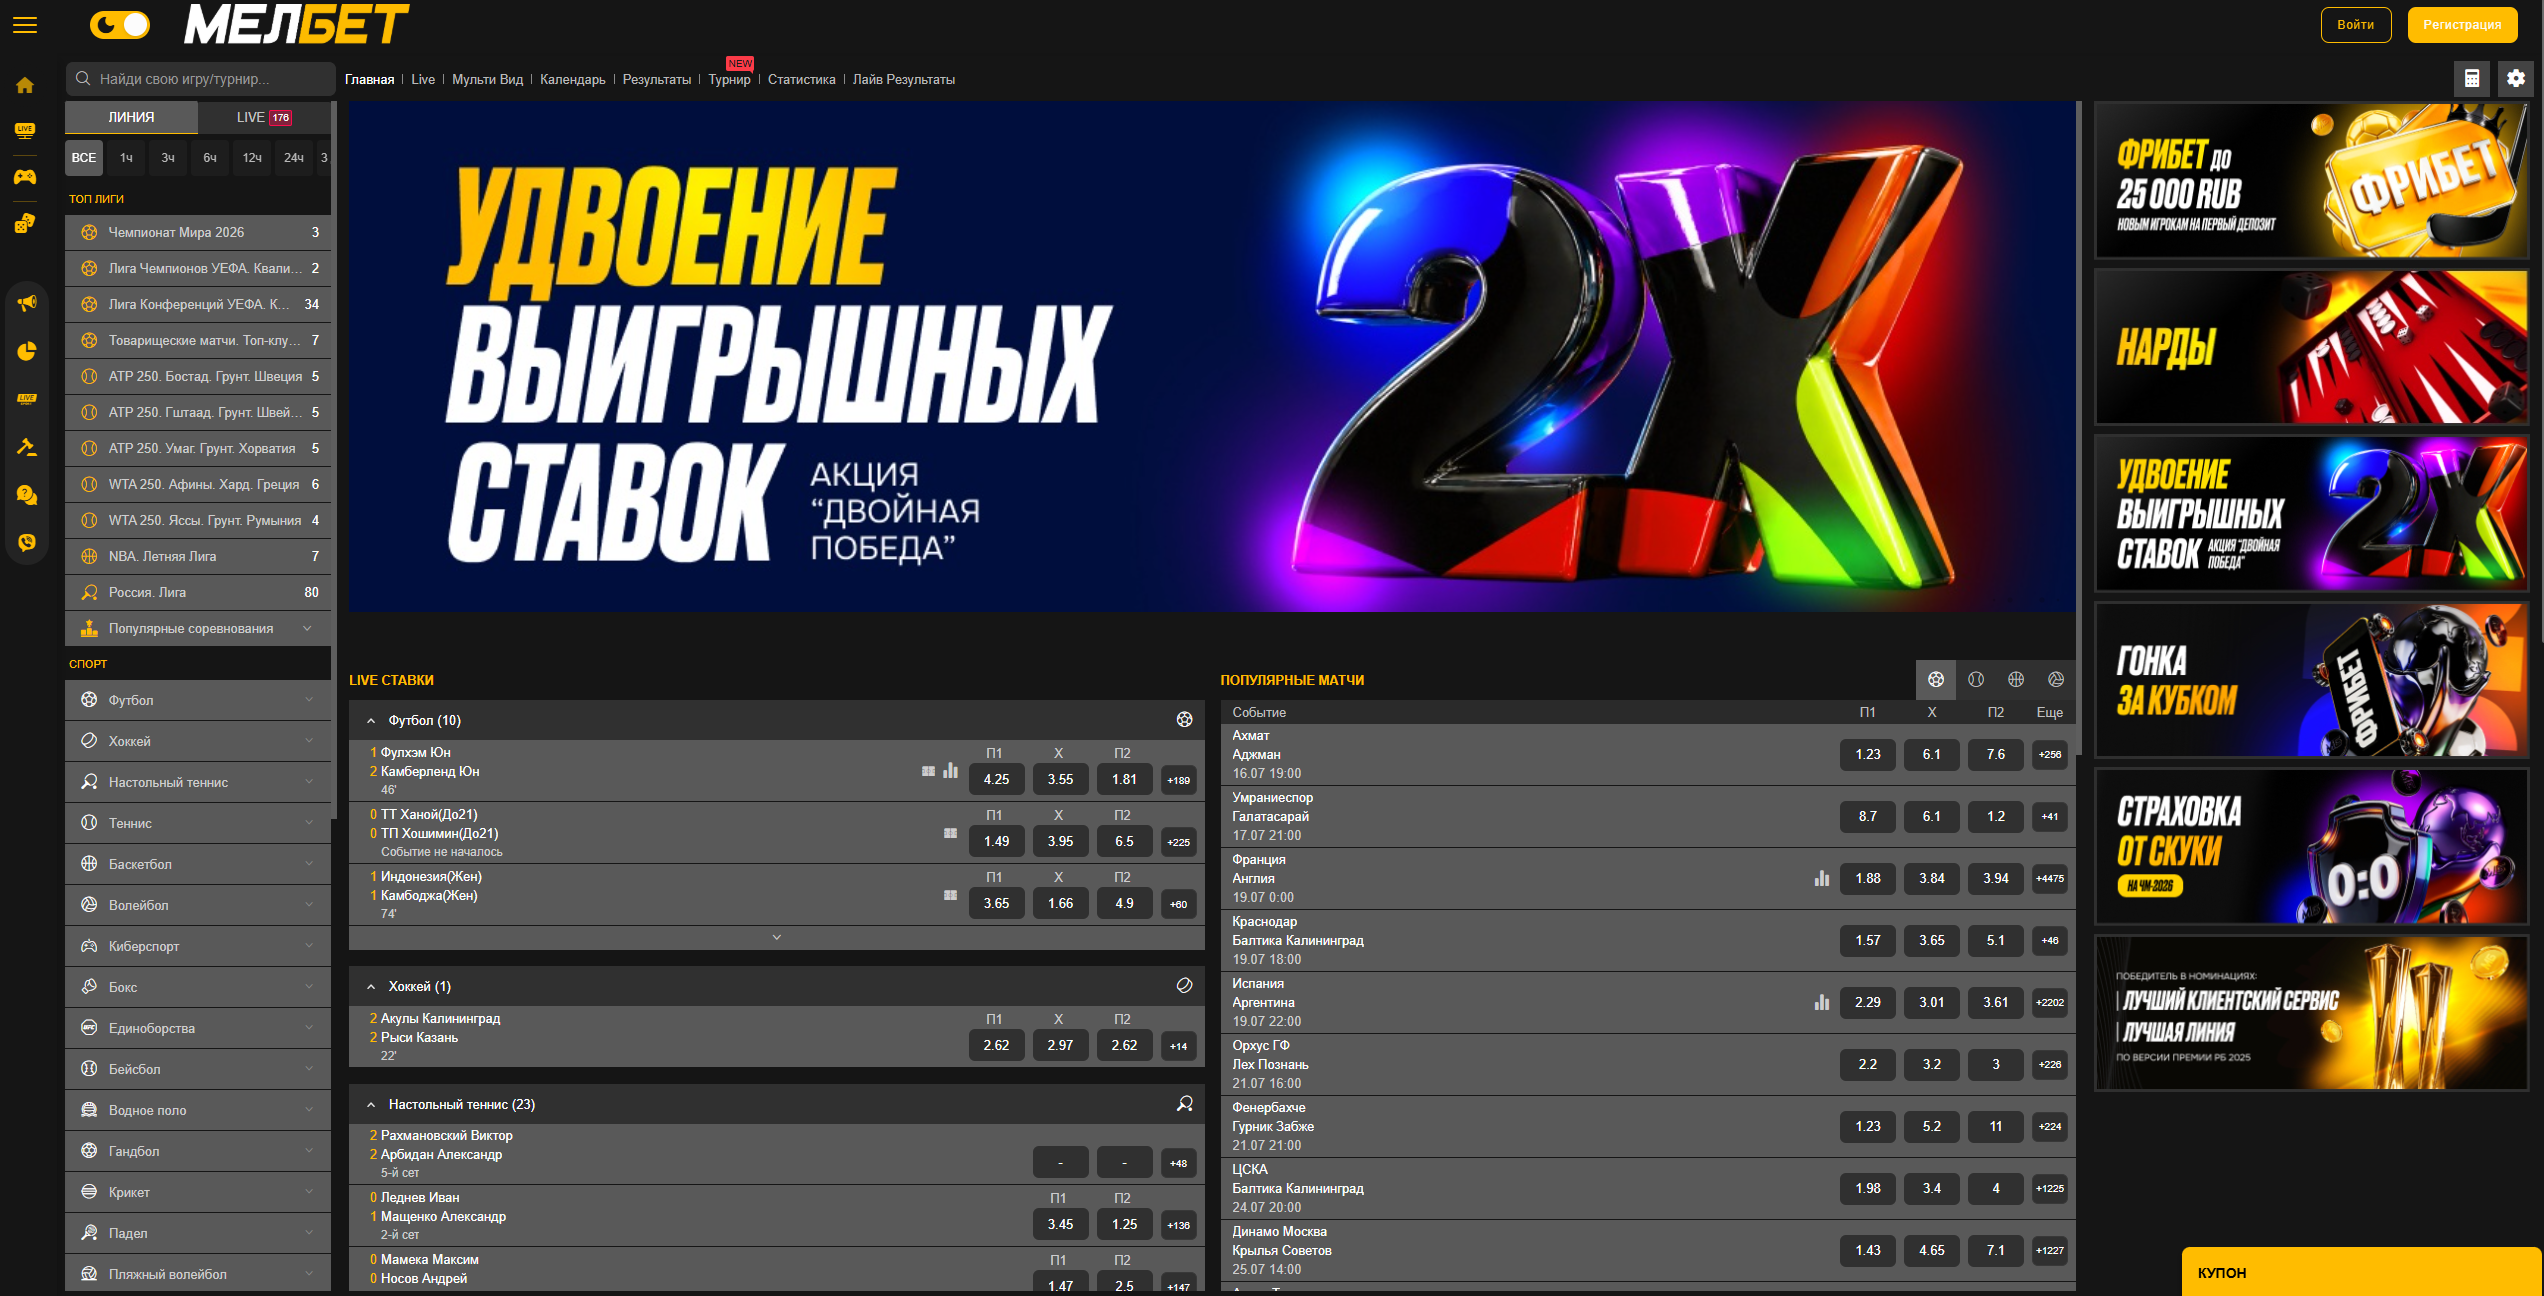Open settings gear icon
The height and width of the screenshot is (1296, 2544).
click(x=2516, y=78)
